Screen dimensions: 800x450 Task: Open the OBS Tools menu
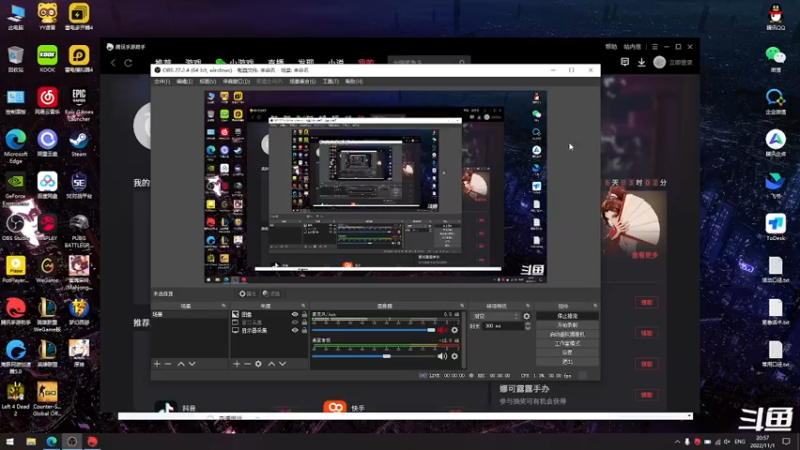click(x=331, y=82)
